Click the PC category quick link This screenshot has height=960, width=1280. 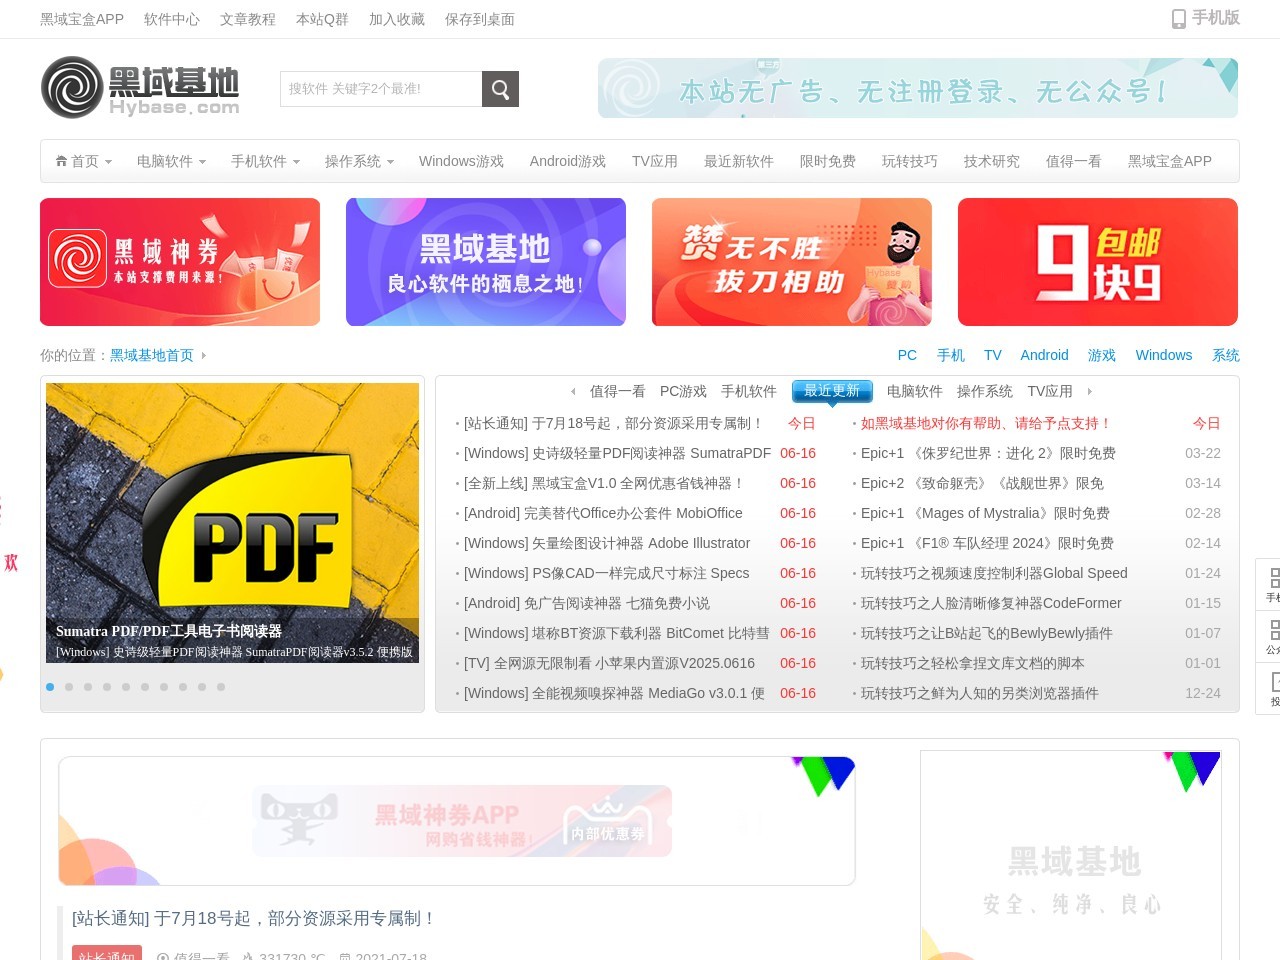pyautogui.click(x=907, y=355)
